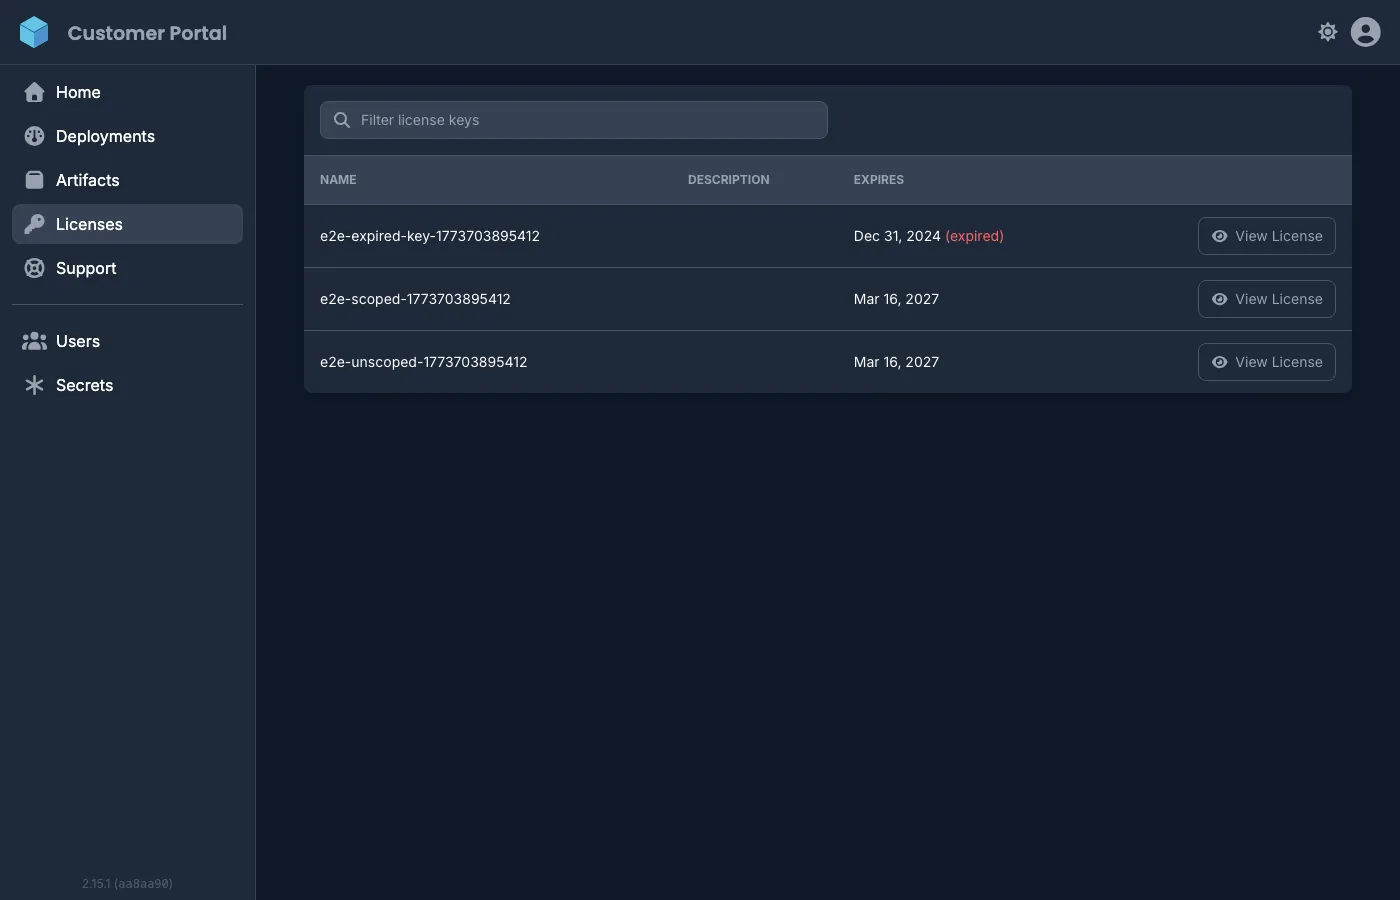Select the Secrets asterisk icon

(35, 385)
